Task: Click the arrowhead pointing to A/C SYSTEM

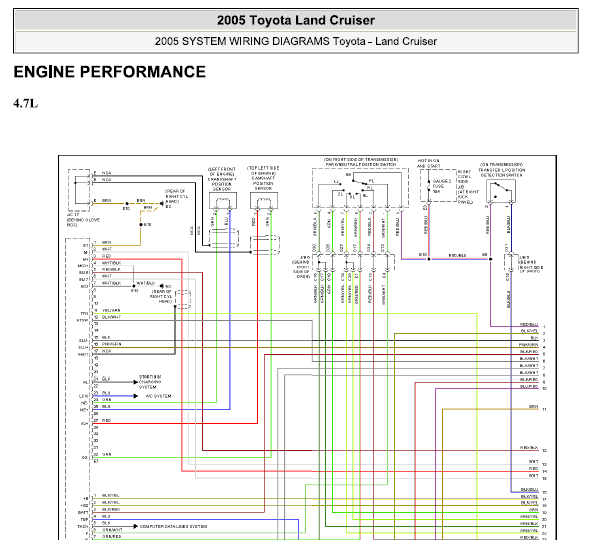Action: (136, 396)
